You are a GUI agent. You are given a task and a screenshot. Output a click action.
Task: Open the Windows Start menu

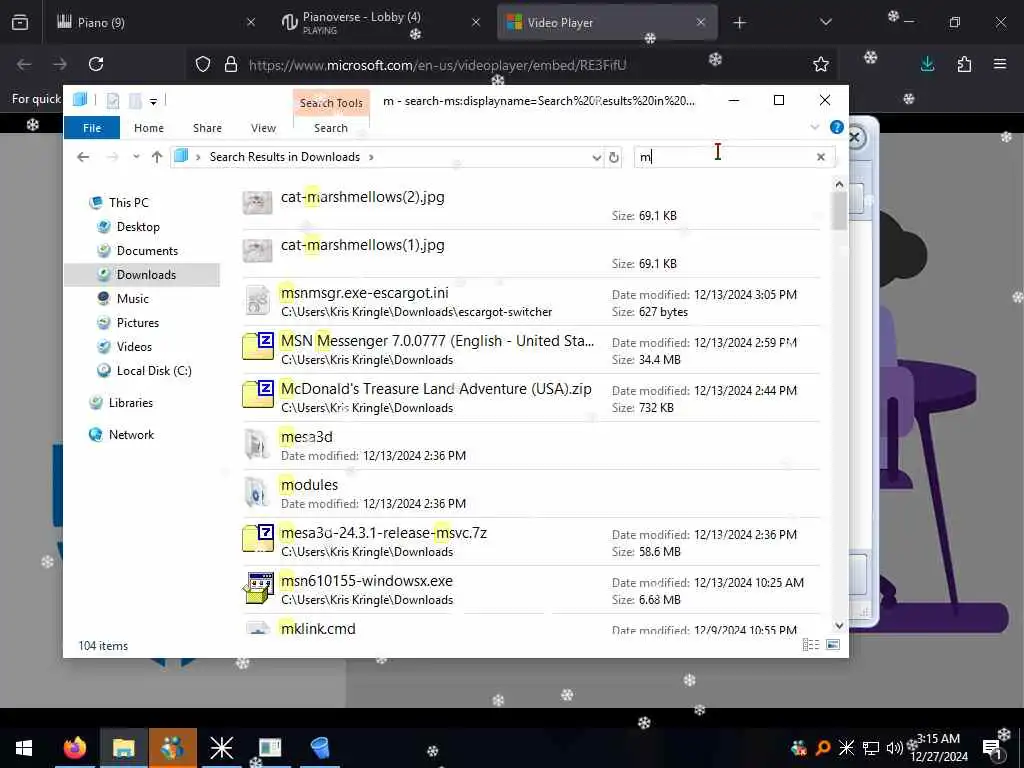pyautogui.click(x=24, y=748)
